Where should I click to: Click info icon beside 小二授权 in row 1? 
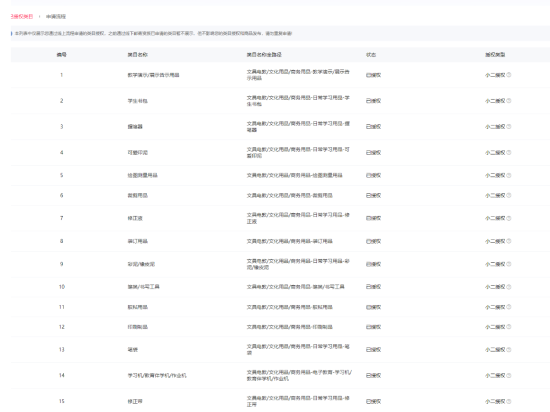click(509, 75)
